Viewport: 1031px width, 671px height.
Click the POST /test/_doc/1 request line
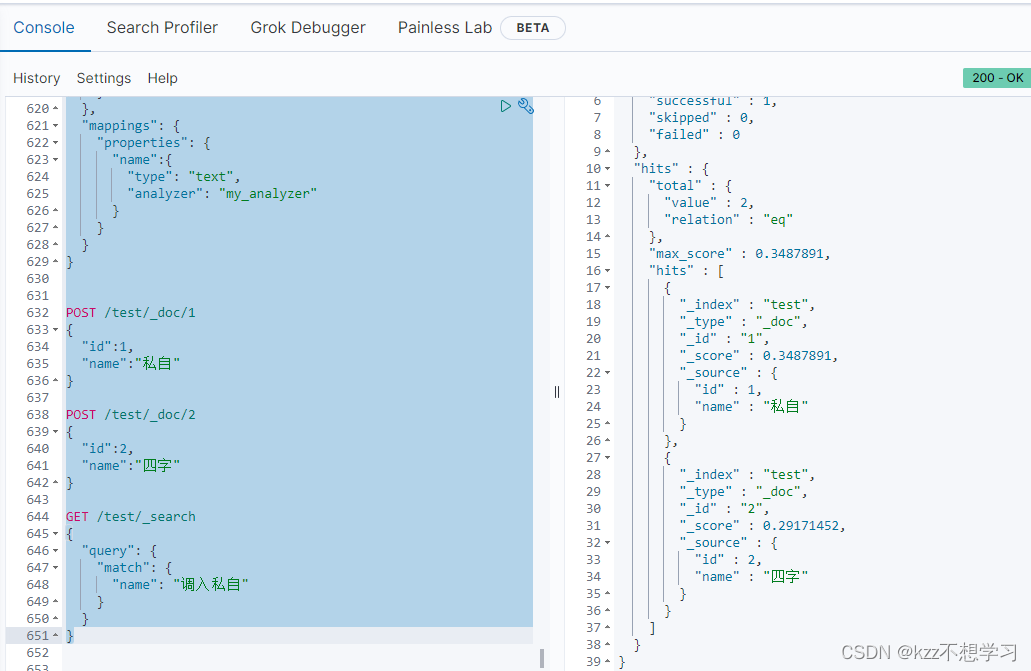coord(131,312)
